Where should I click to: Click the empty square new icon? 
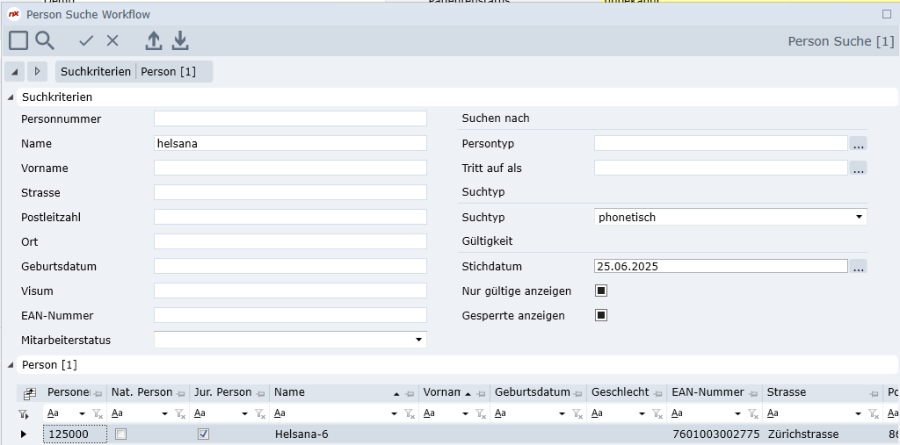click(18, 40)
